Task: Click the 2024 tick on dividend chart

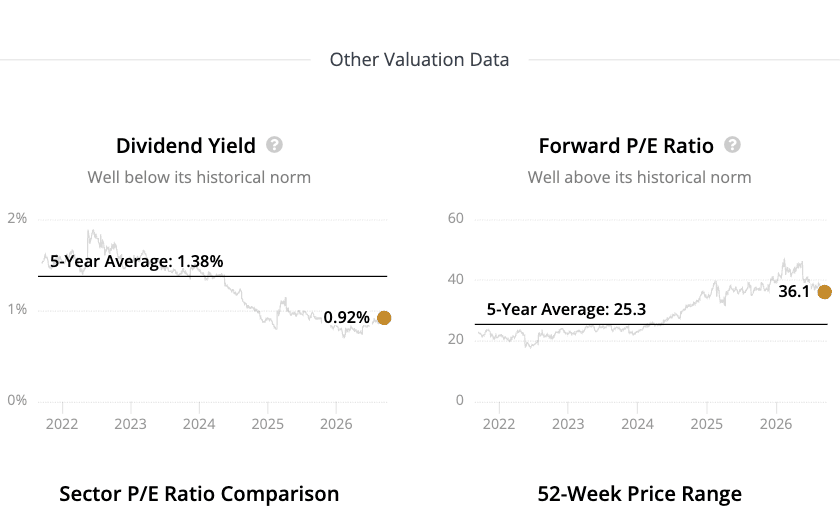Action: click(x=199, y=424)
